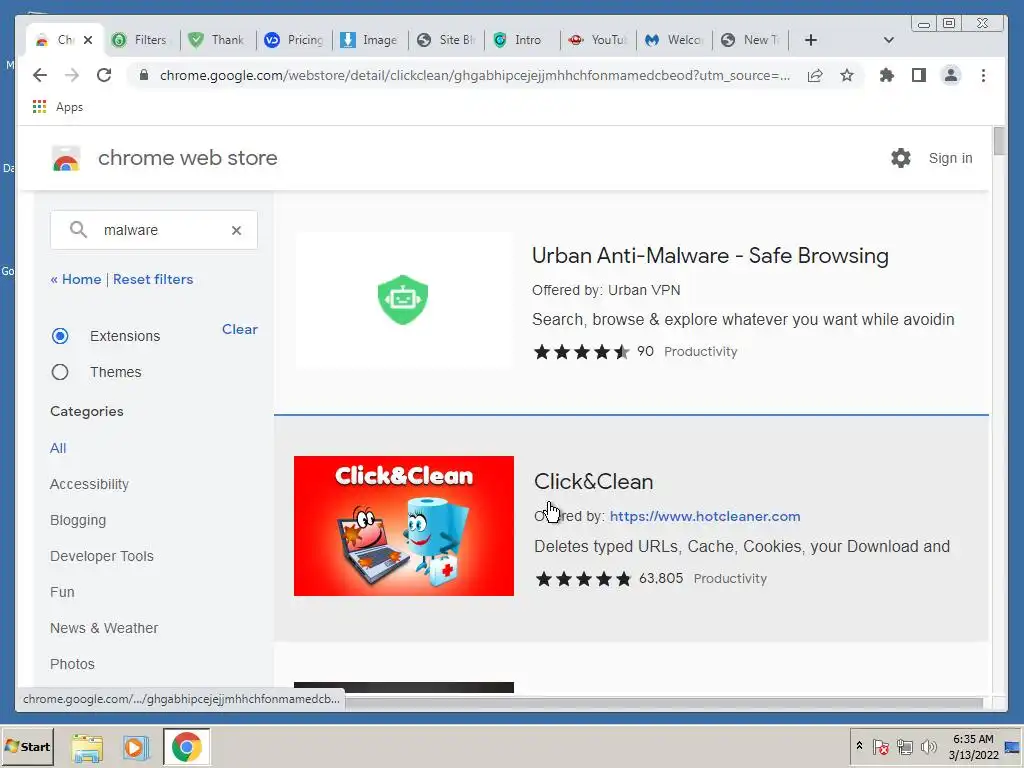This screenshot has width=1024, height=768.
Task: Bookmark this page with the star icon
Action: [847, 75]
